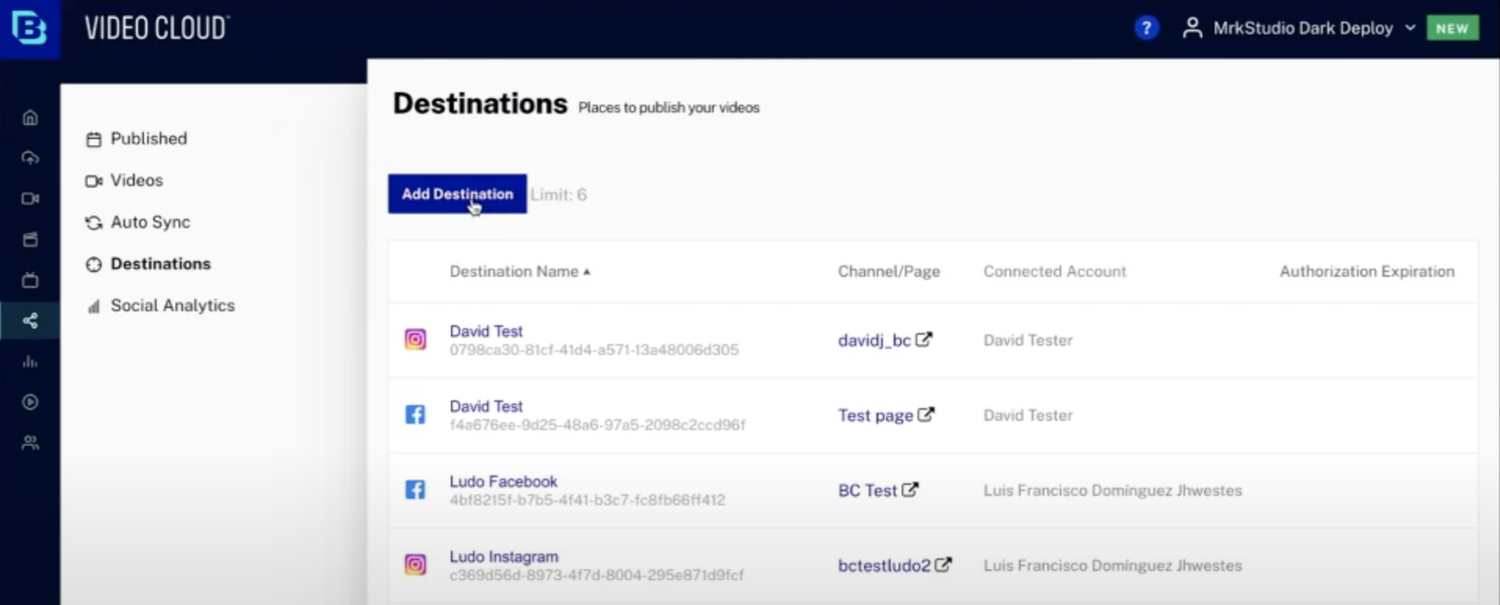
Task: Click external link icon next to bctestludo2
Action: [943, 565]
